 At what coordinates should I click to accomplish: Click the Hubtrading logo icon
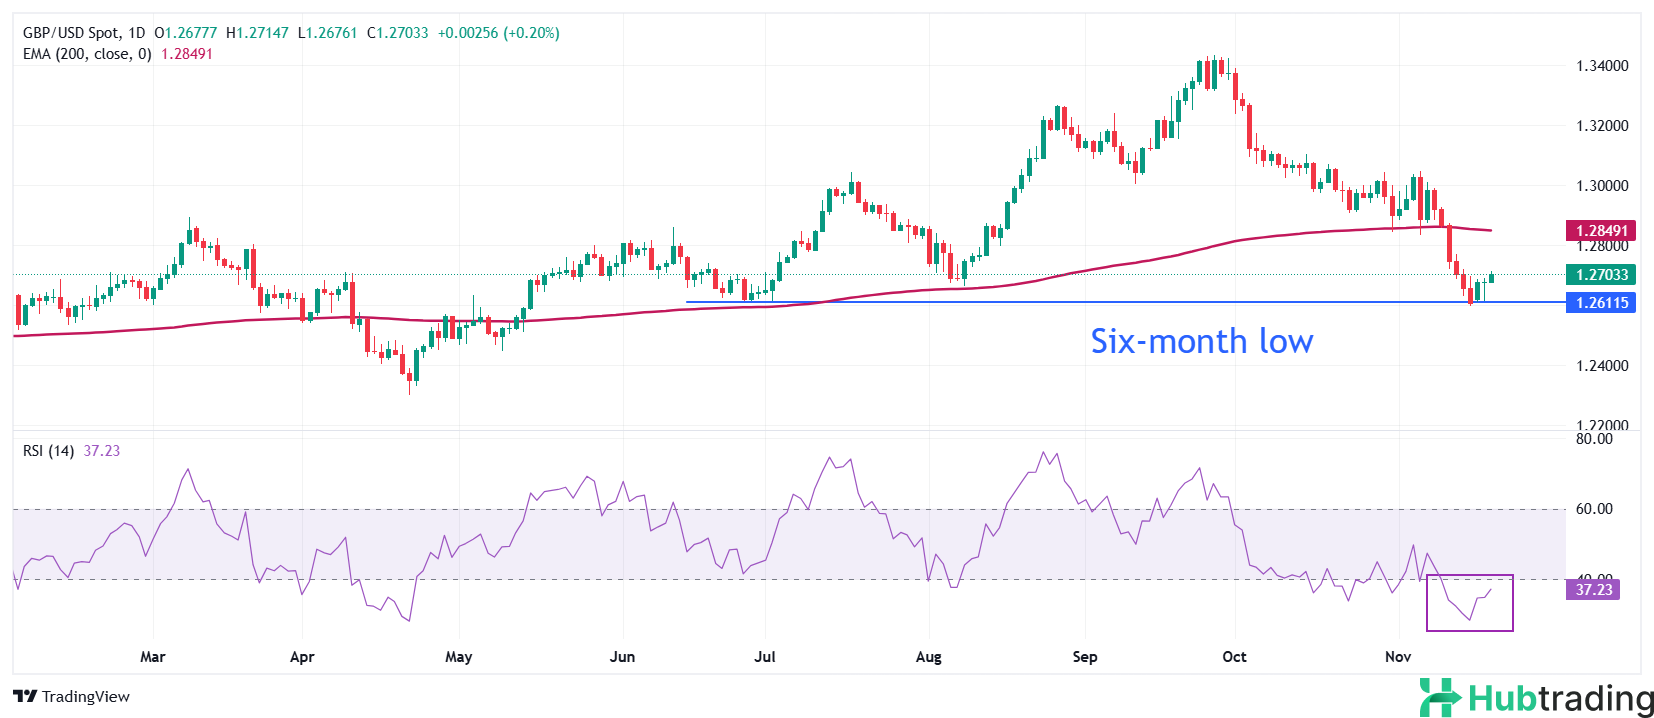1440,697
